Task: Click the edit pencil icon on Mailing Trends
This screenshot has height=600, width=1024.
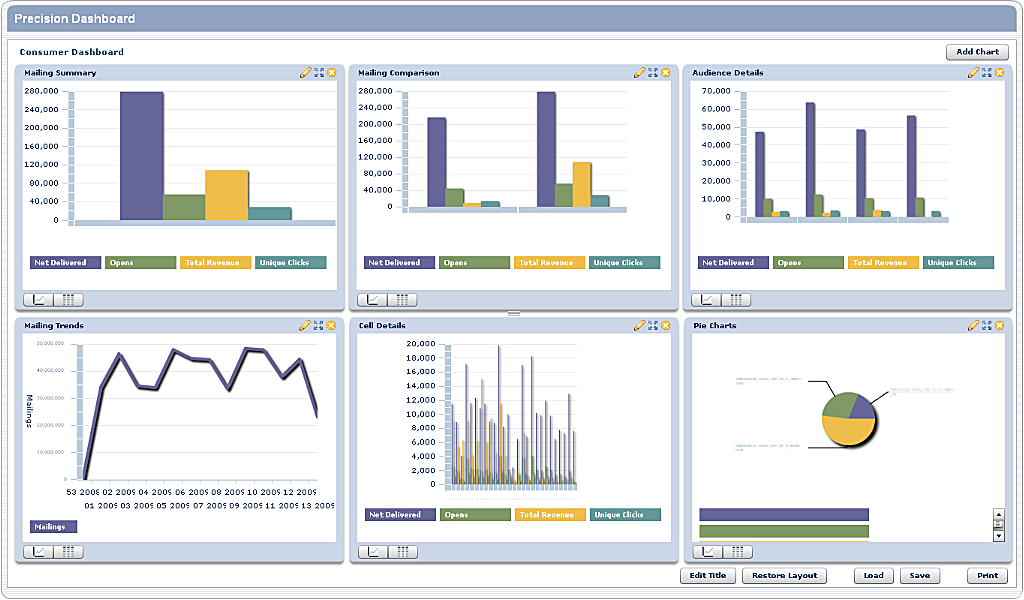Action: (306, 326)
